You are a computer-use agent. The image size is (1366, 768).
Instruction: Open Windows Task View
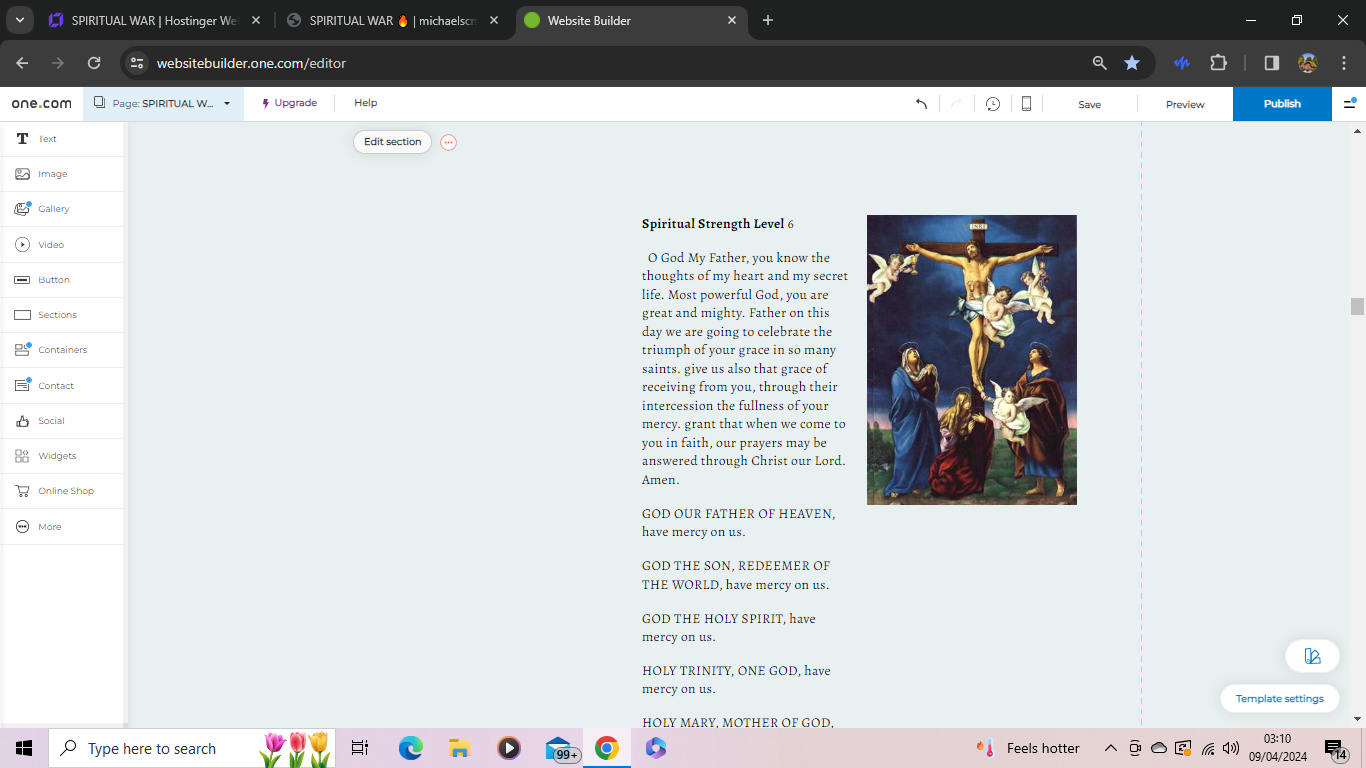[360, 748]
